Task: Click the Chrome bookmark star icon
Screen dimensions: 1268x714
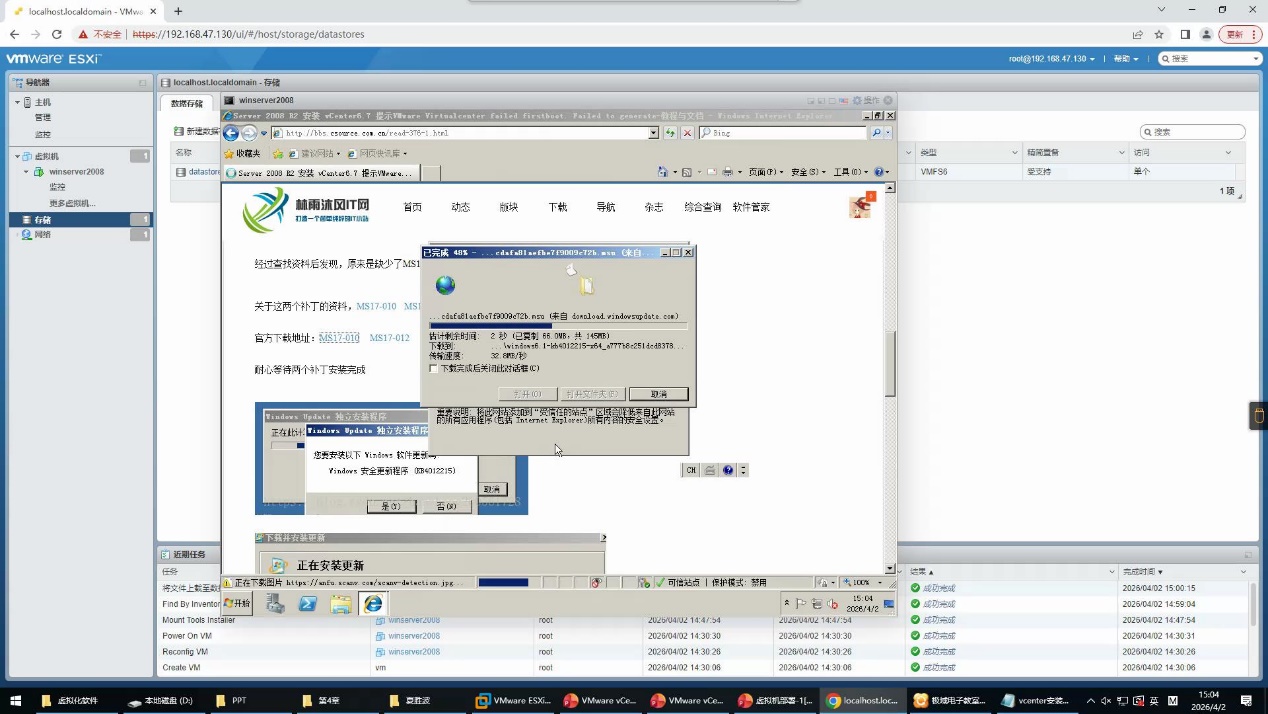Action: pyautogui.click(x=1159, y=34)
